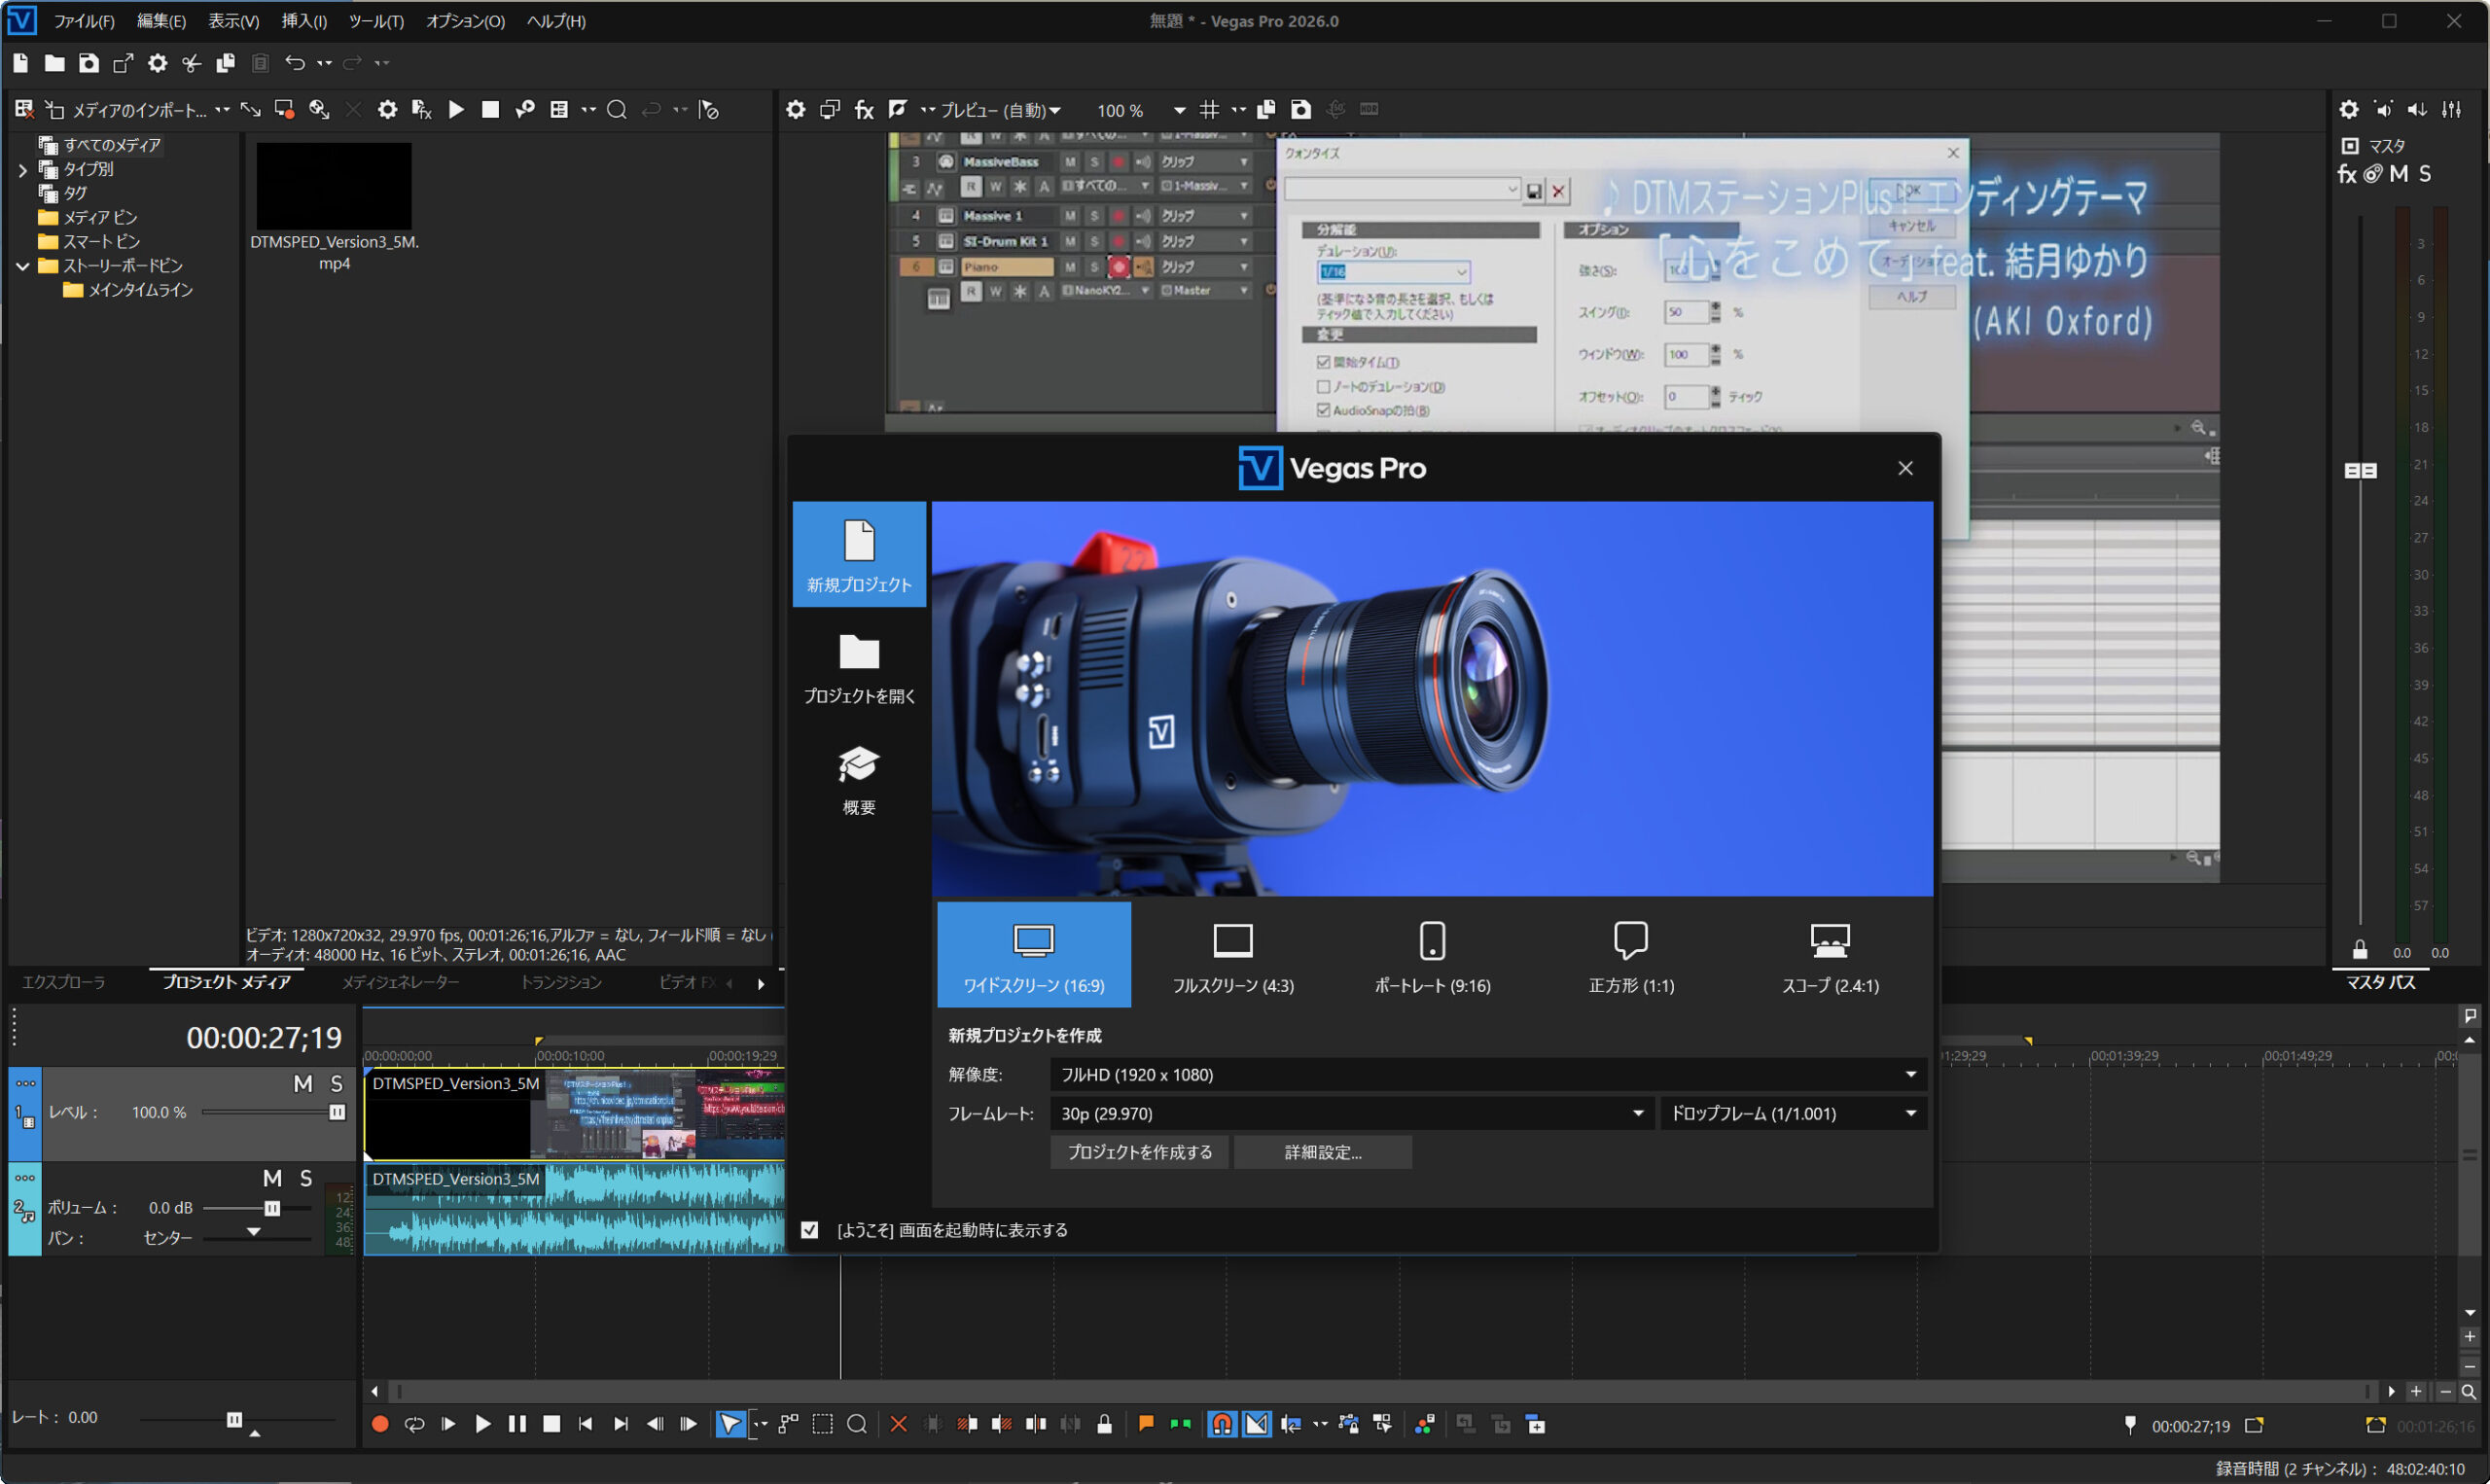Open the undo history dropdown
The width and height of the screenshot is (2490, 1484).
[x=324, y=63]
